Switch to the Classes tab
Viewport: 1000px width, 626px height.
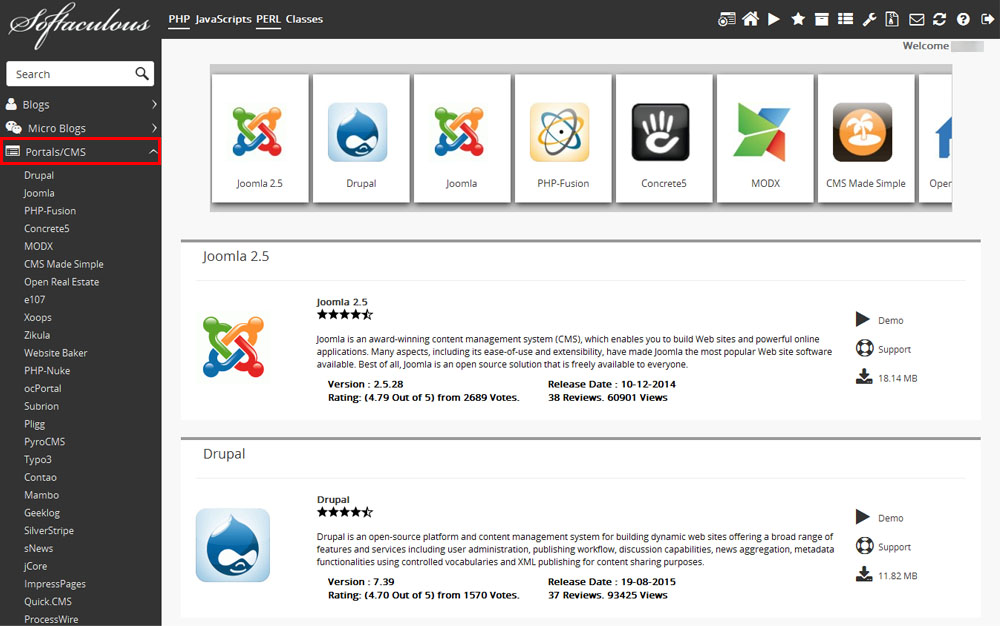304,19
